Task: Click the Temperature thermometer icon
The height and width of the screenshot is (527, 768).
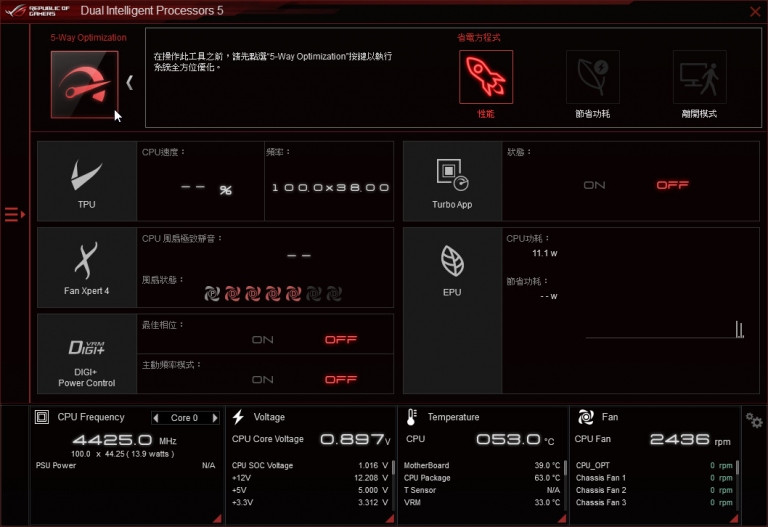Action: 411,417
